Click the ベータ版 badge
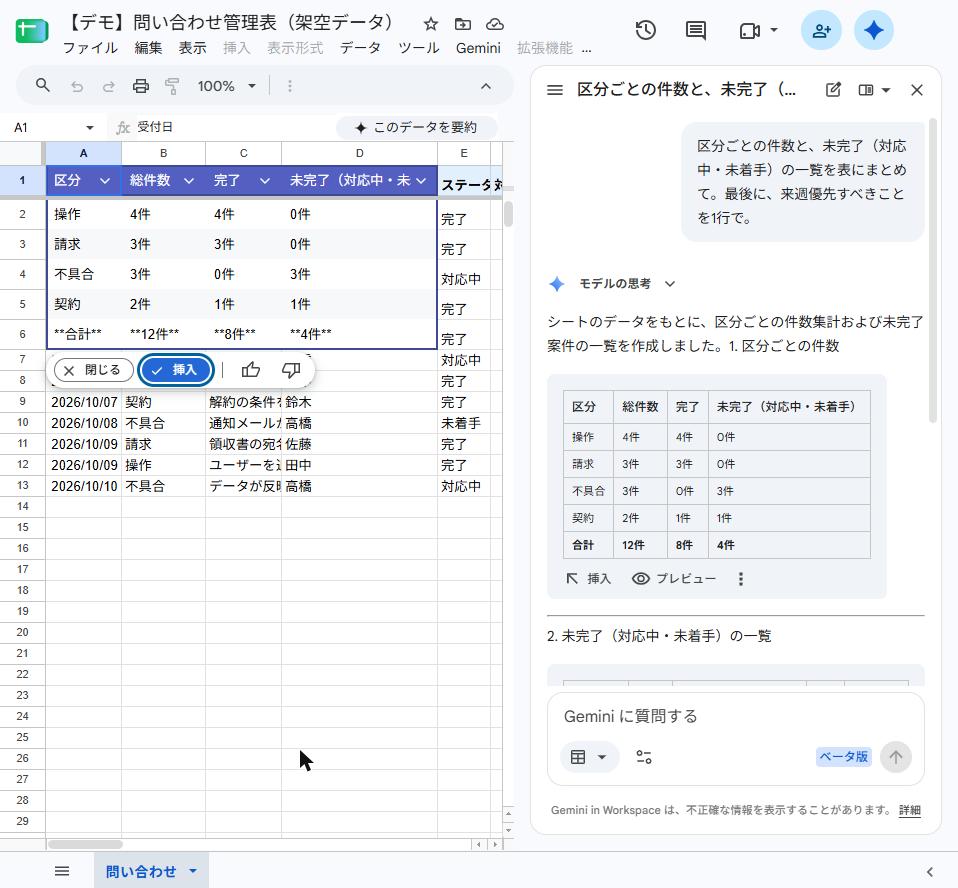The width and height of the screenshot is (958, 888). point(844,757)
